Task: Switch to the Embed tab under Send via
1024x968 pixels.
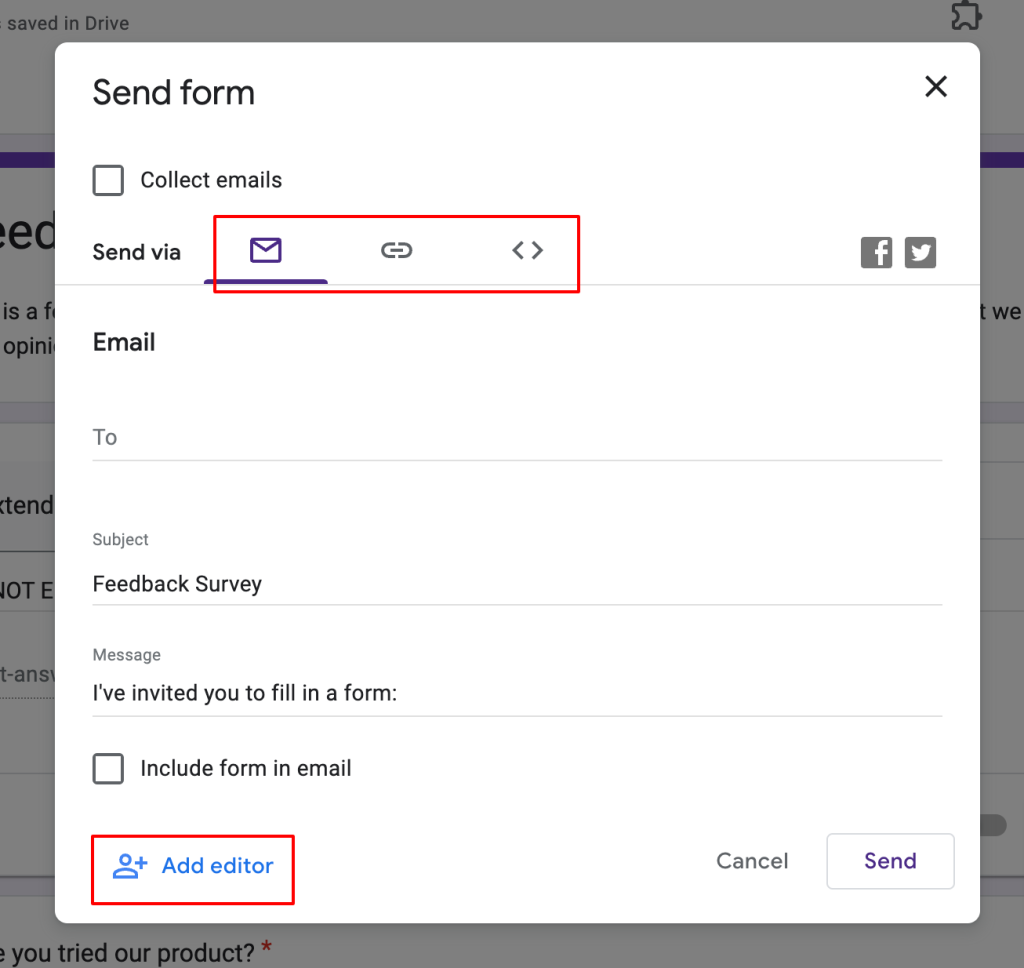Action: [x=527, y=251]
